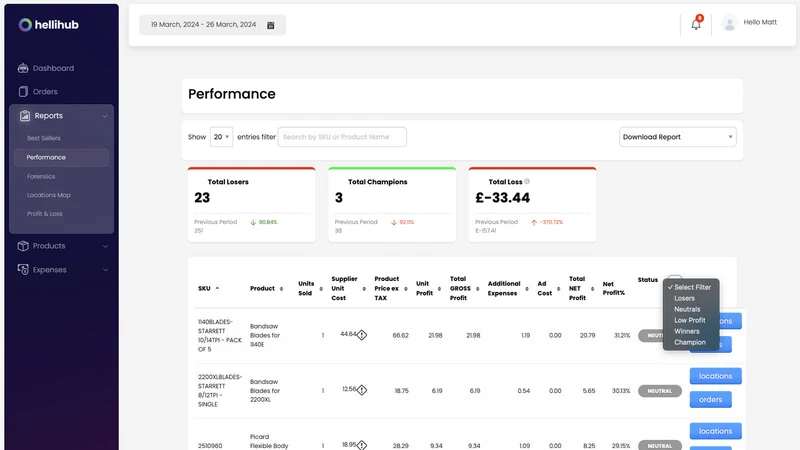Open the calendar icon beside the date range
This screenshot has width=800, height=450.
click(x=271, y=25)
